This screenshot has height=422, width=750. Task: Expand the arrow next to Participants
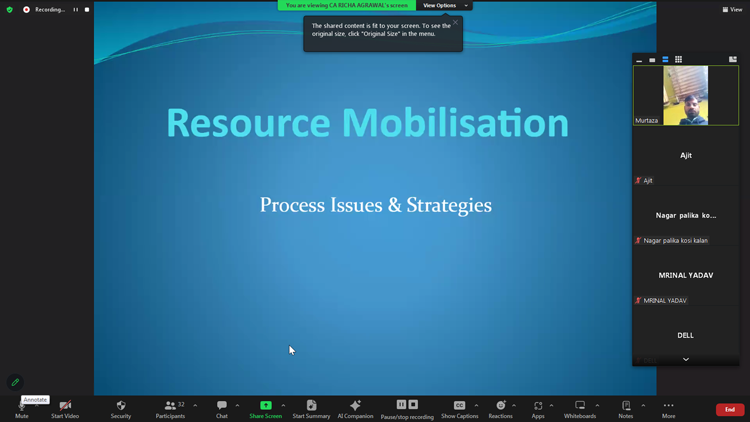click(x=195, y=405)
